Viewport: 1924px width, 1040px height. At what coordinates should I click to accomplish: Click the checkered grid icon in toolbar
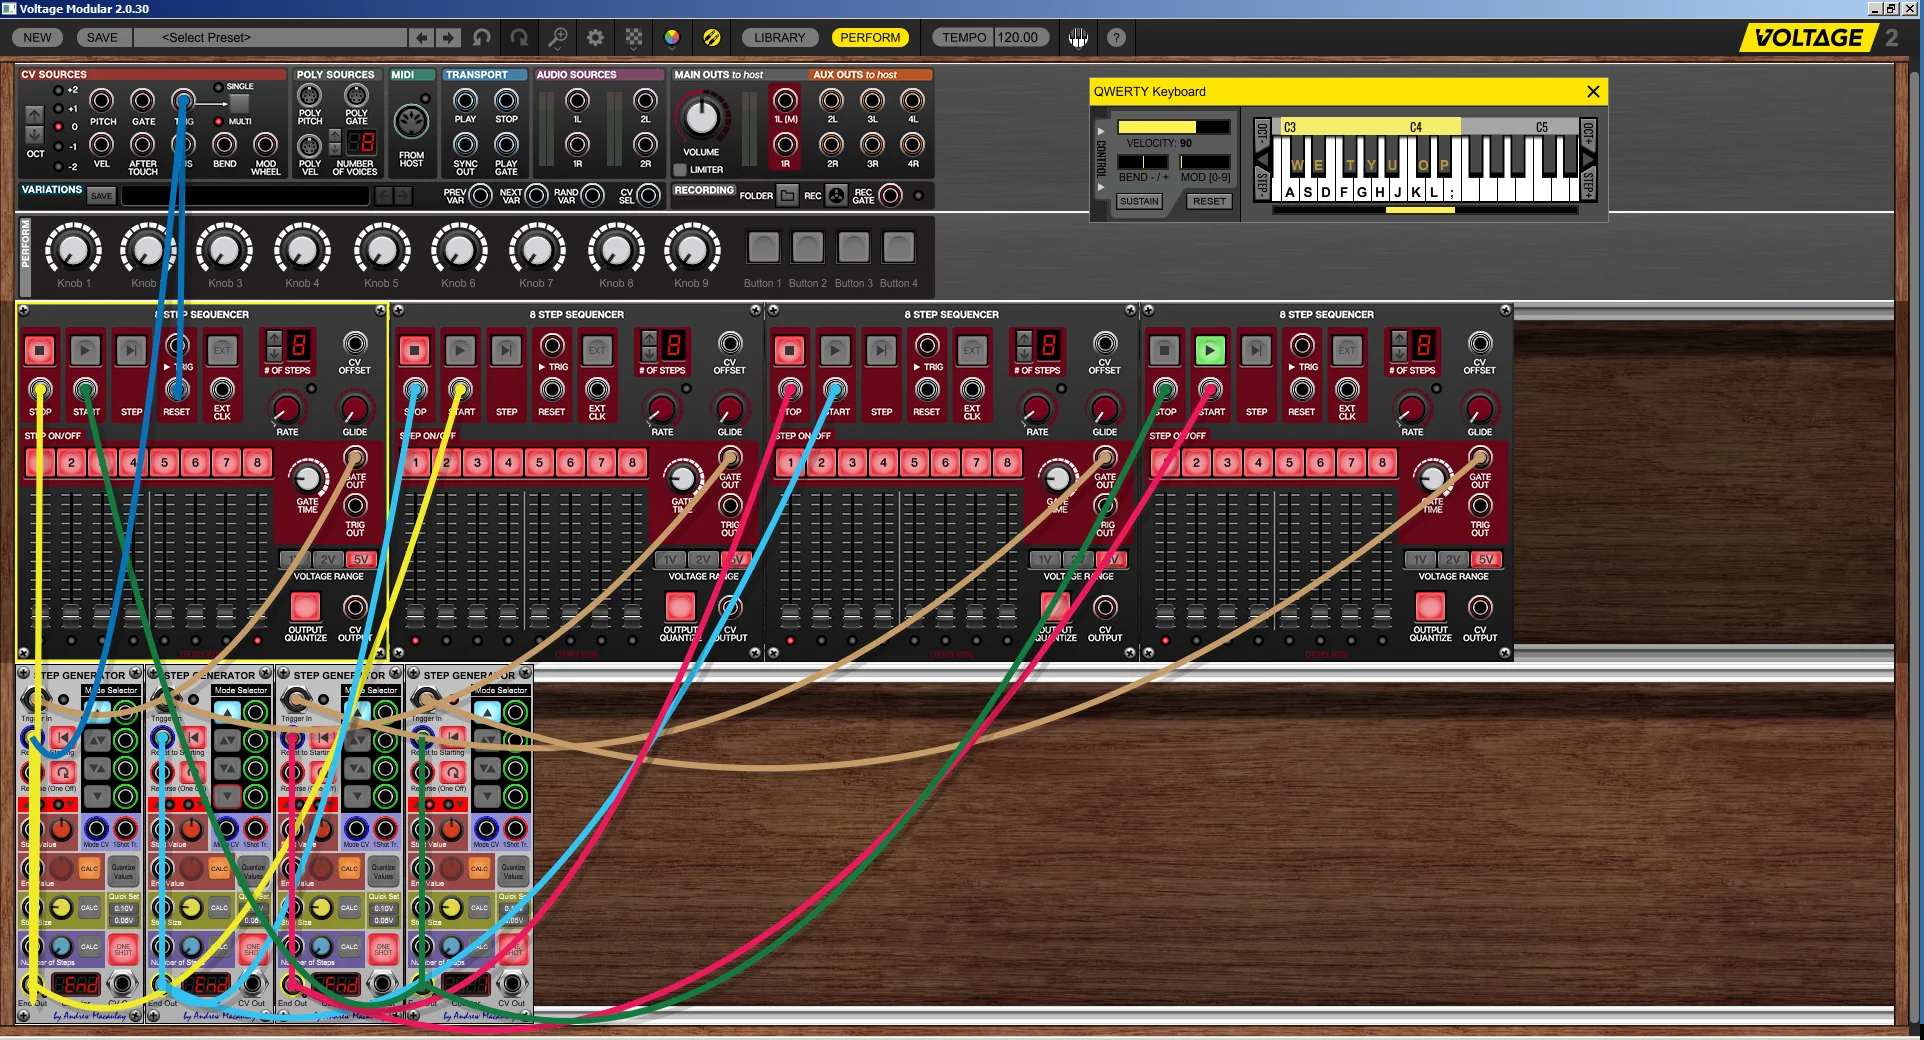point(634,38)
